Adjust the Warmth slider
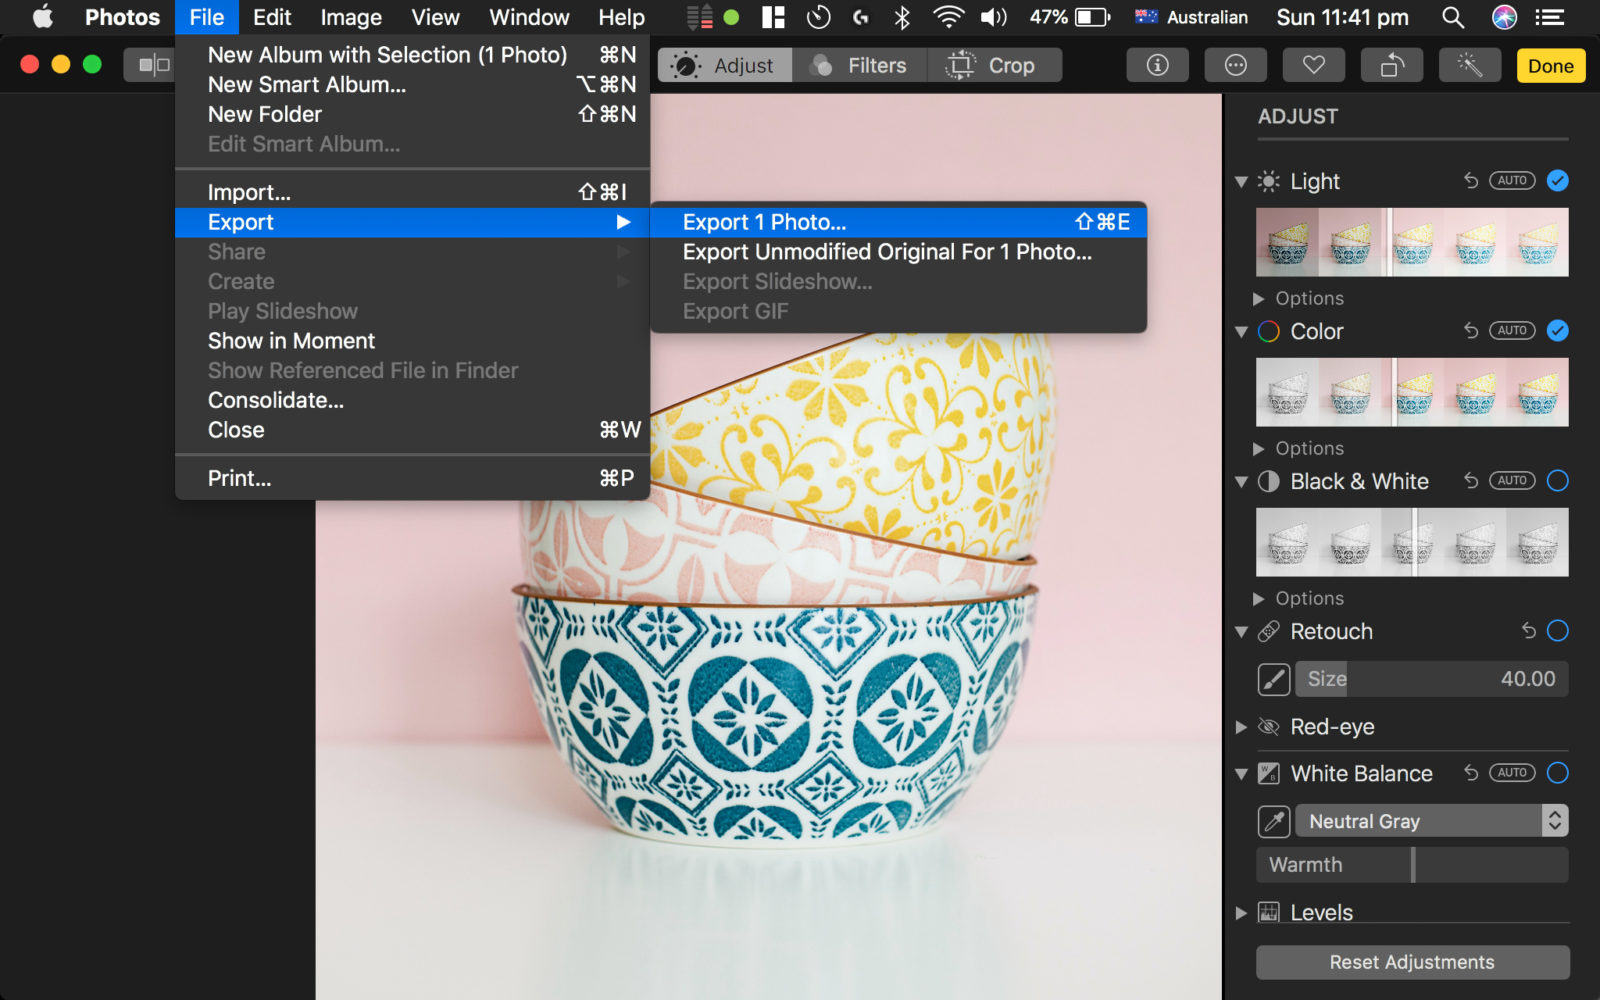The width and height of the screenshot is (1600, 1000). (x=1414, y=864)
